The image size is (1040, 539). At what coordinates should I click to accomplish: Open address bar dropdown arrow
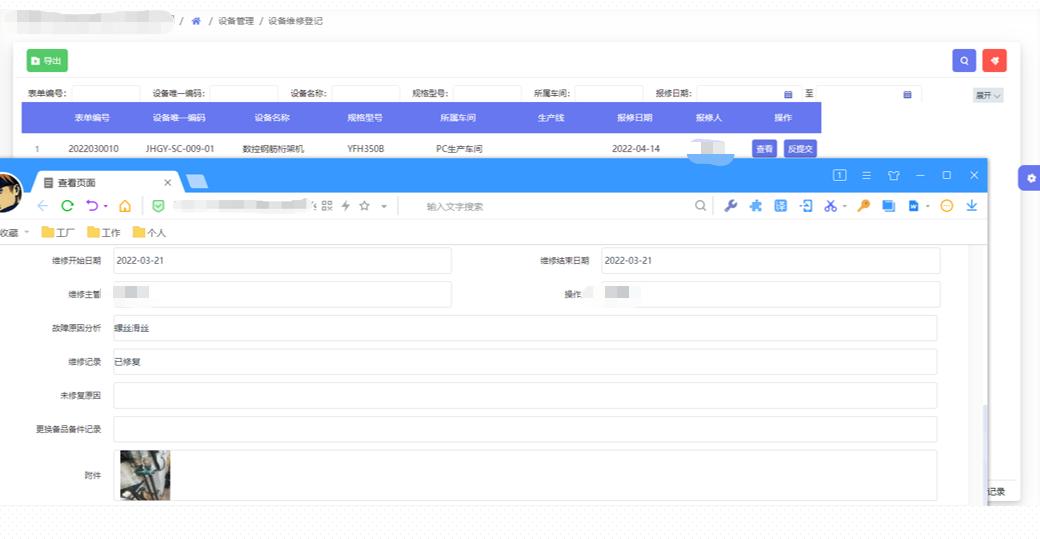coord(384,206)
